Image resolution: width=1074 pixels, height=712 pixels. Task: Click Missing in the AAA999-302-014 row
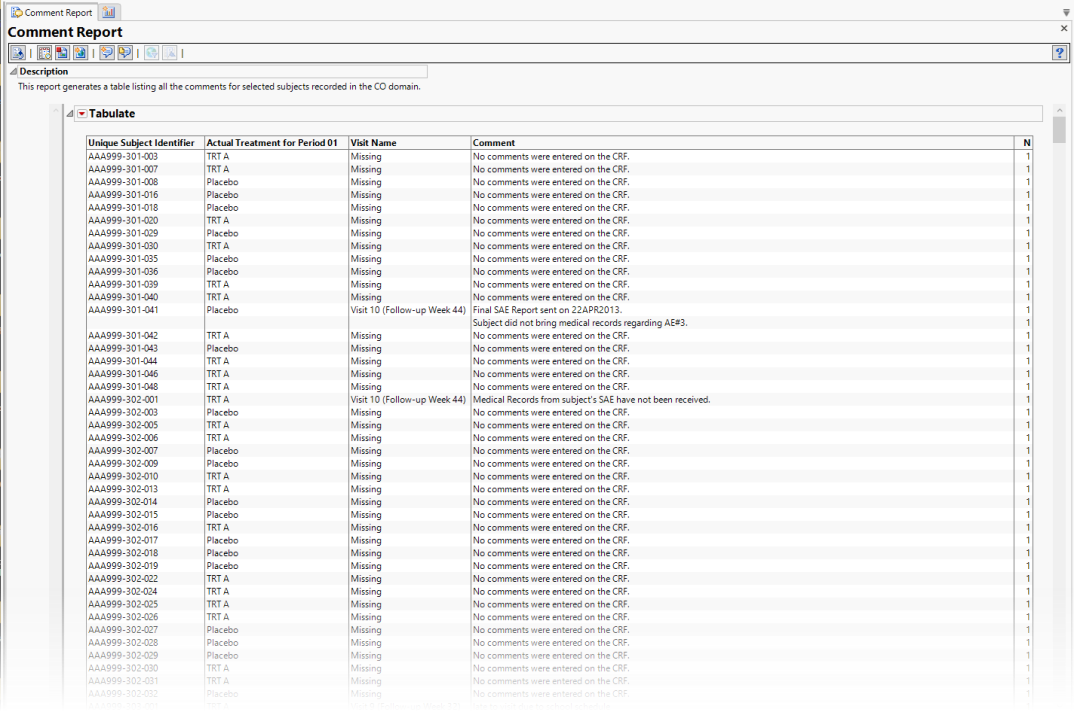coord(366,502)
